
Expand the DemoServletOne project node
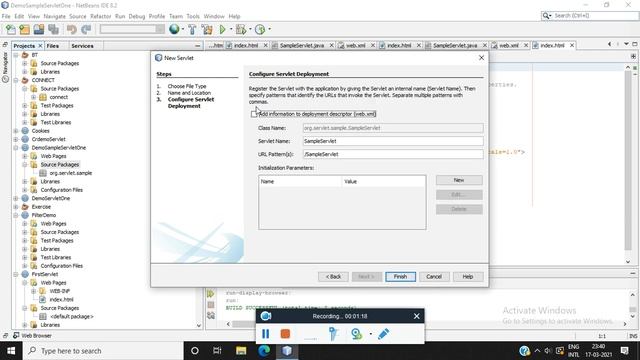[x=16, y=198]
